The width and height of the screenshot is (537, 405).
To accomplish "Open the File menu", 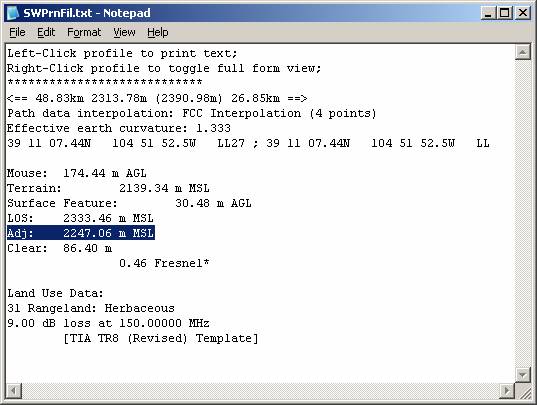I will 17,33.
